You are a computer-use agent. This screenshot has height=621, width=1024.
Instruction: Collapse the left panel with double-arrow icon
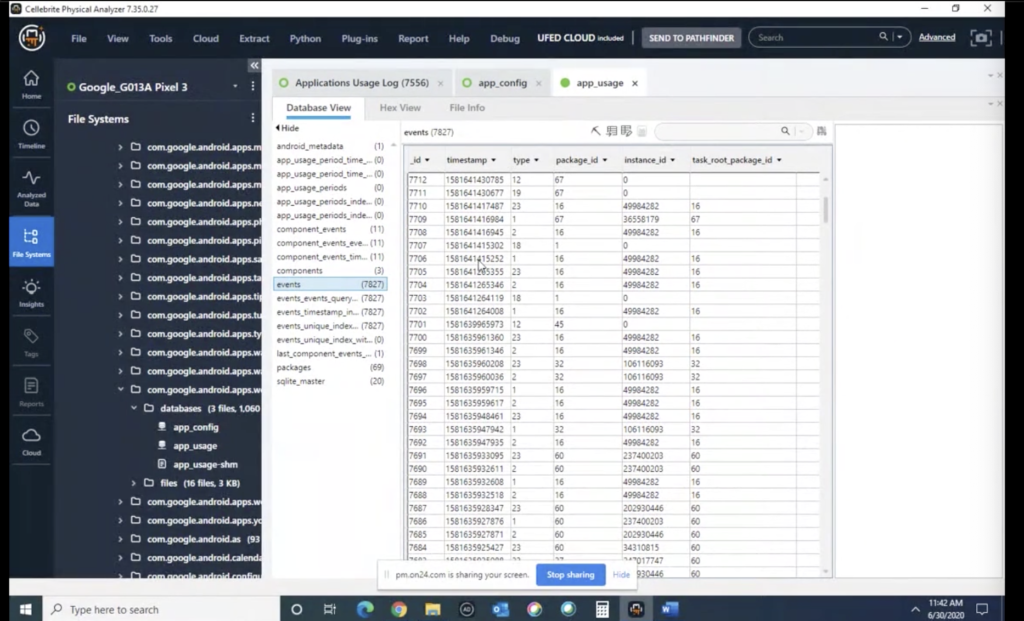click(x=254, y=65)
